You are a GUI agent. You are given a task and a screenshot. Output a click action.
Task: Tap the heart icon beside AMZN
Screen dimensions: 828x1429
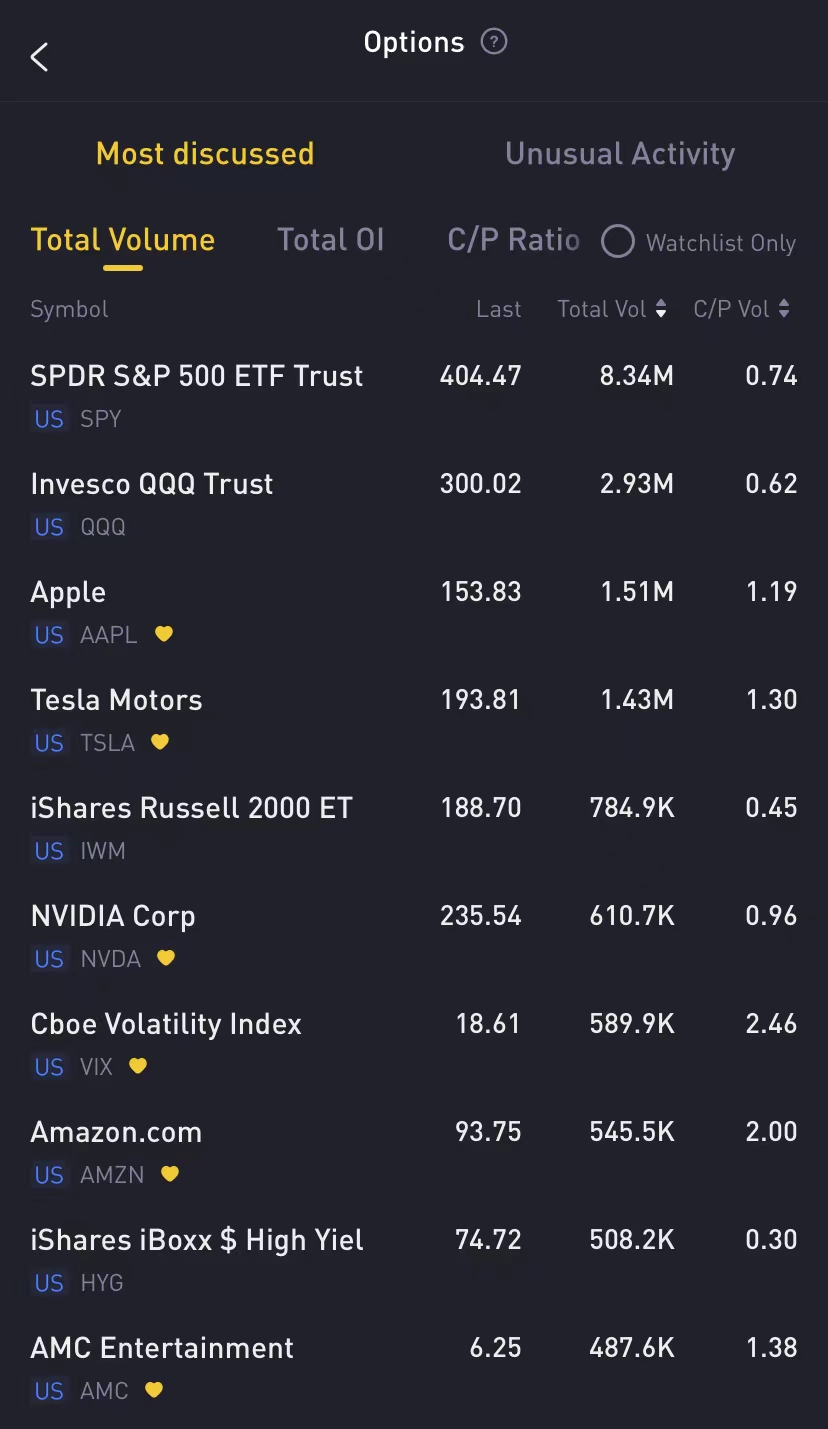[x=170, y=1174]
